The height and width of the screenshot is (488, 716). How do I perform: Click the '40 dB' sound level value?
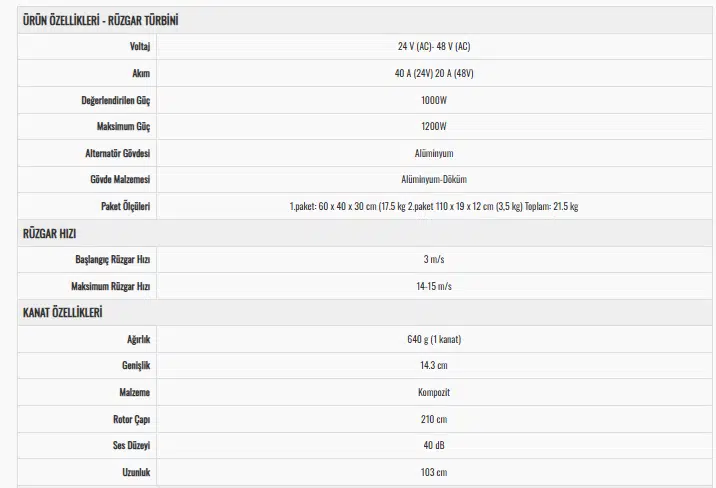tap(434, 445)
